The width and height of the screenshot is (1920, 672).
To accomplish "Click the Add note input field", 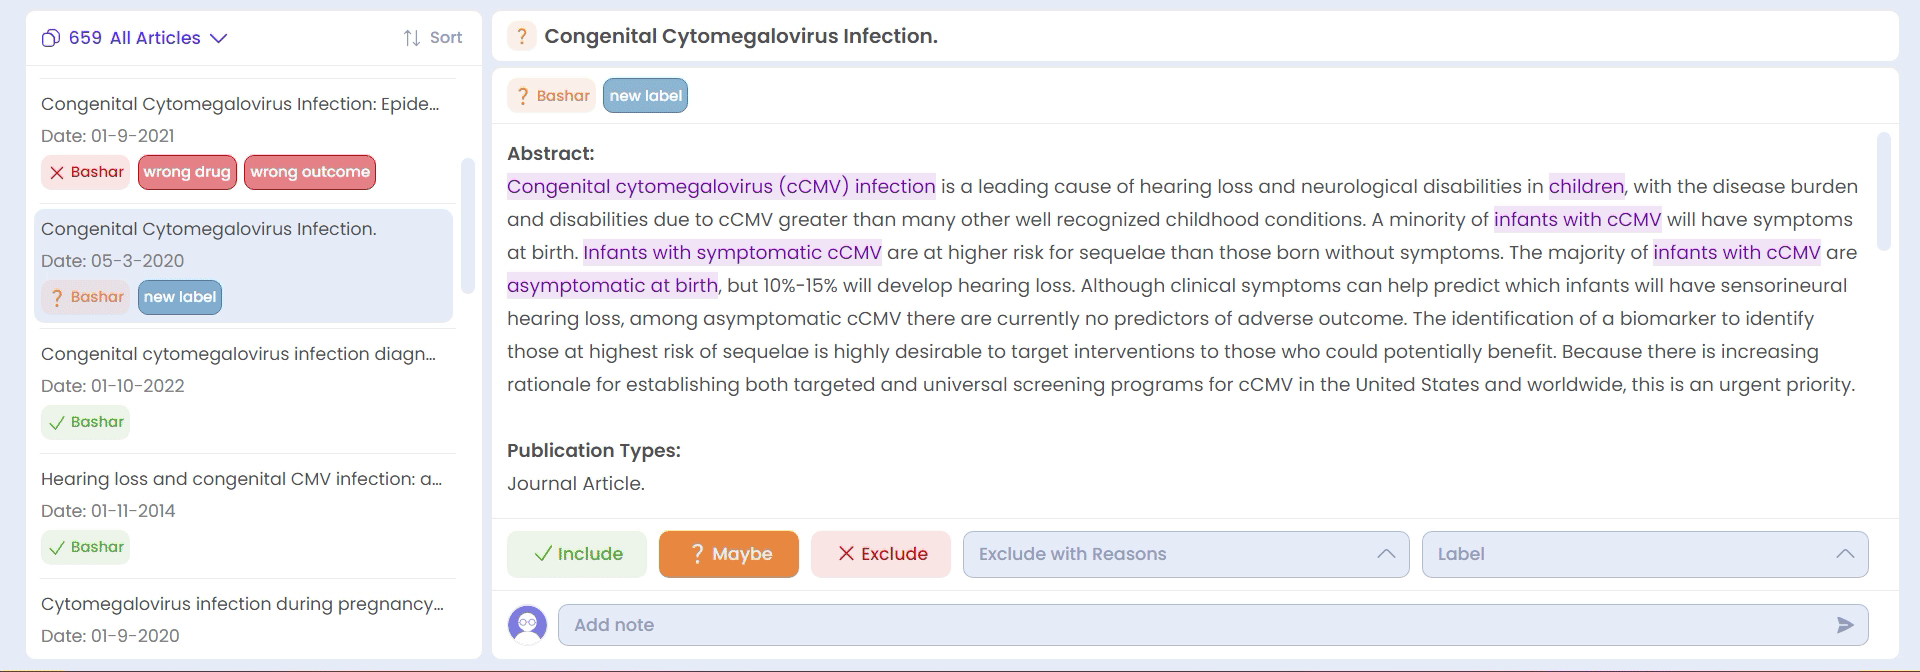I will pos(1213,625).
